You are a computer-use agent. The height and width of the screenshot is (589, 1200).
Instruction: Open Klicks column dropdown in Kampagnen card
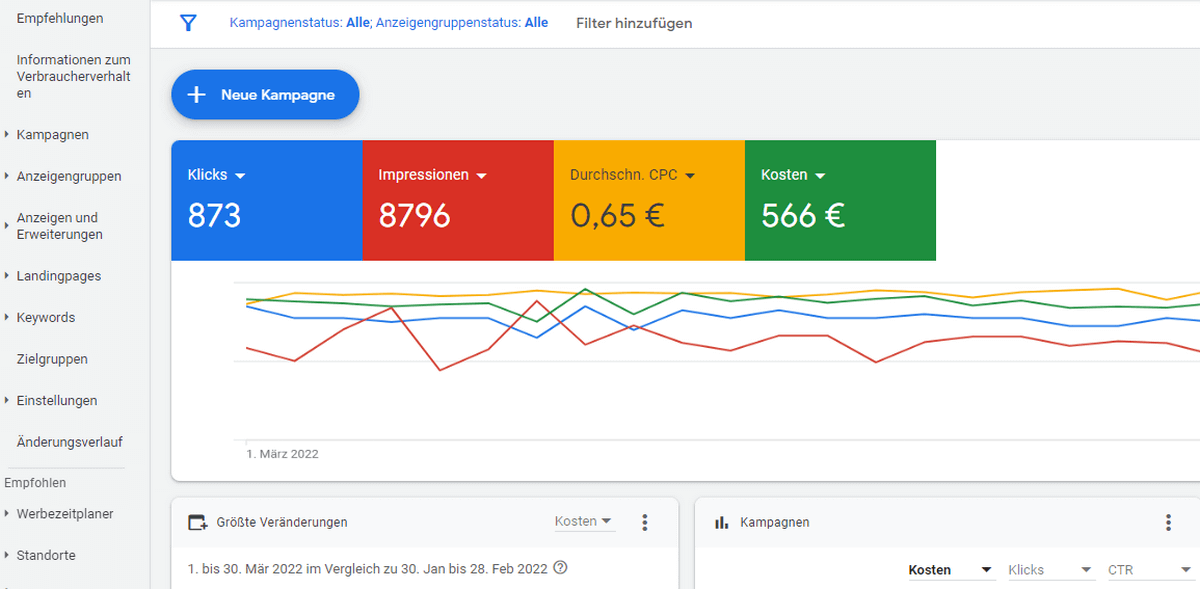tap(1051, 570)
